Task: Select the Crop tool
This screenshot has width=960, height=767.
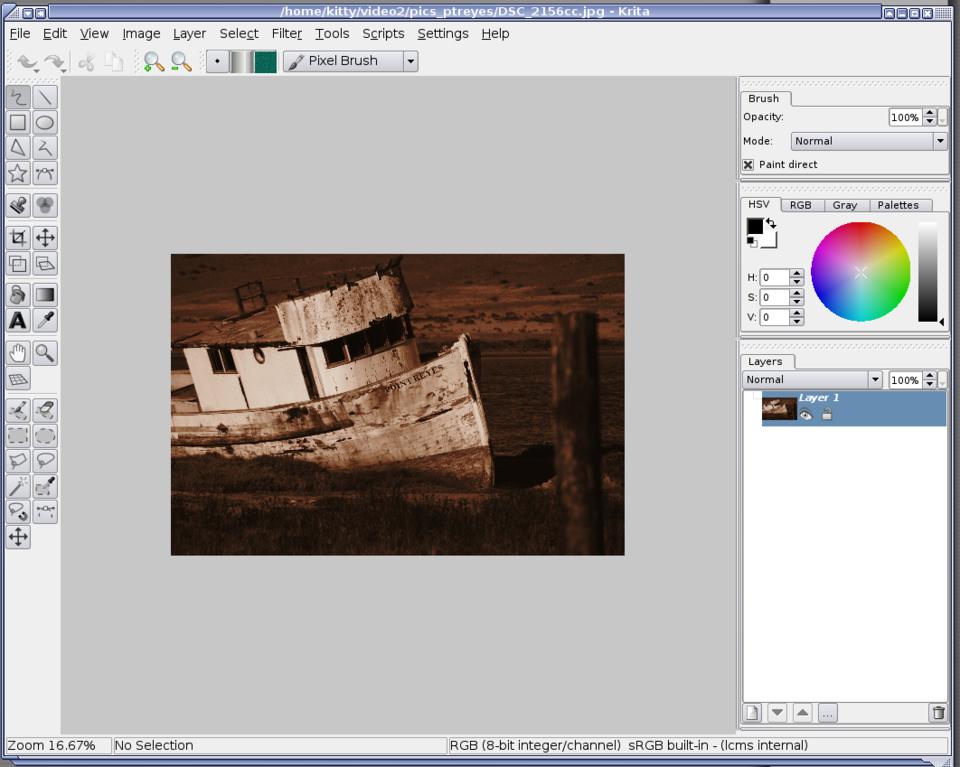Action: (x=18, y=238)
